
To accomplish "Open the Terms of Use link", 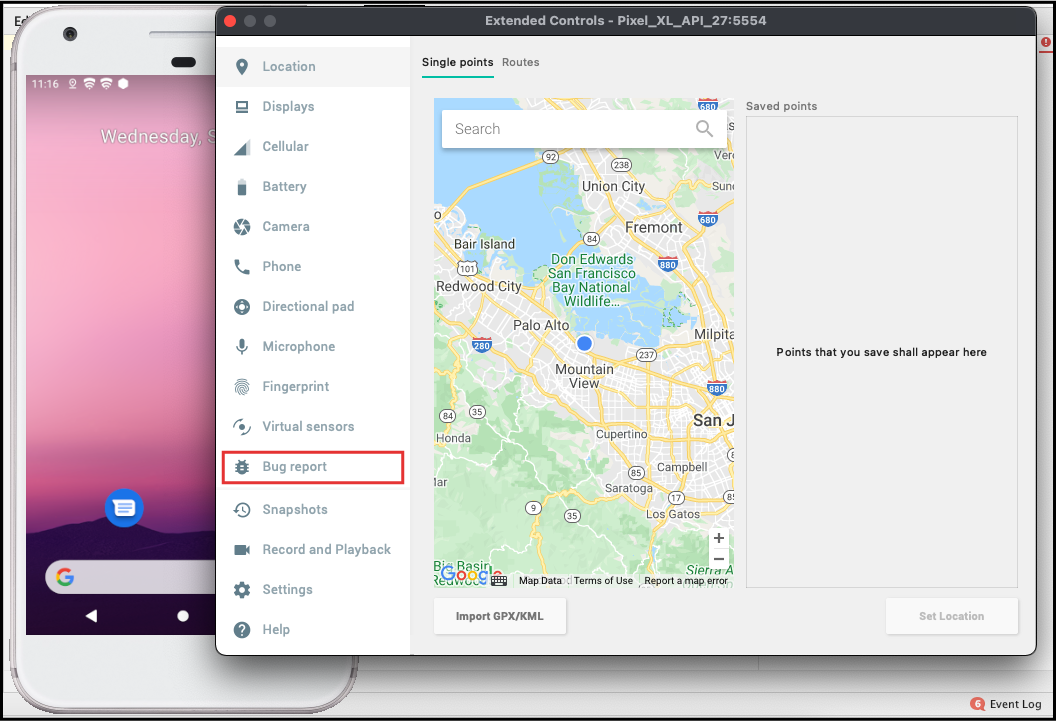I will click(x=603, y=580).
